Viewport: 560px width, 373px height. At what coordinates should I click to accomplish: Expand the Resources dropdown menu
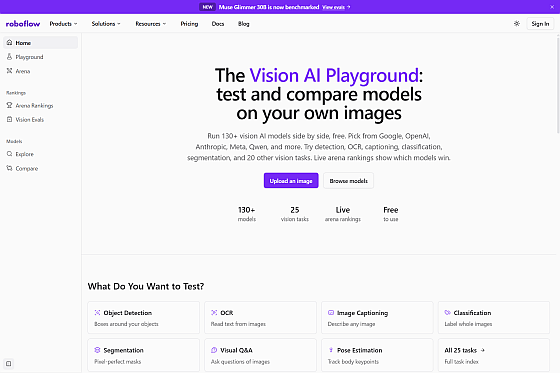coord(151,24)
